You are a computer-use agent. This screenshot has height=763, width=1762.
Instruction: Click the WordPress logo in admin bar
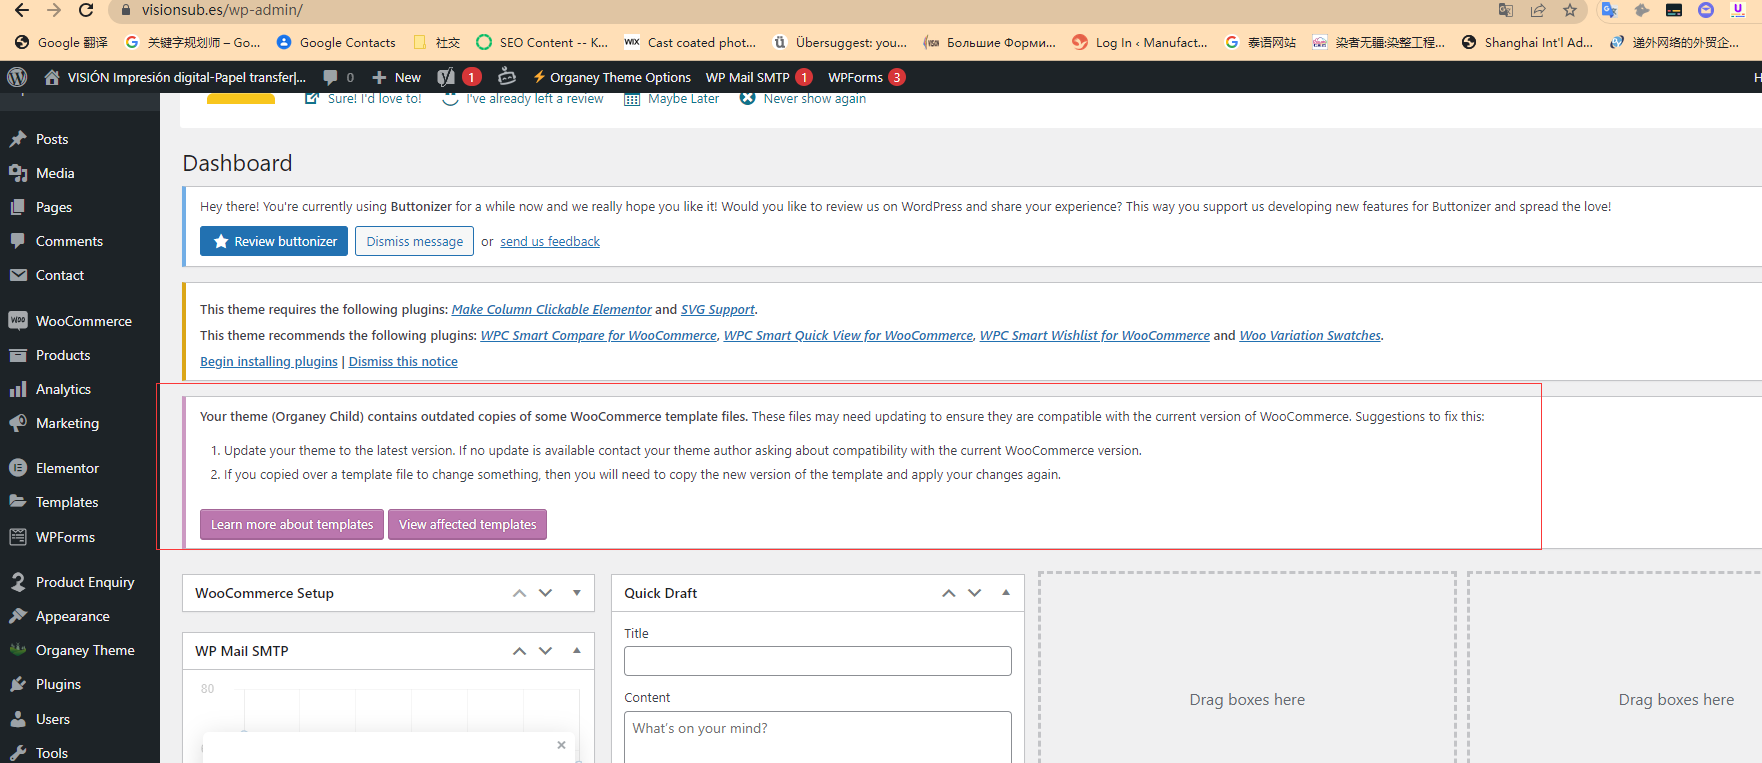point(17,77)
